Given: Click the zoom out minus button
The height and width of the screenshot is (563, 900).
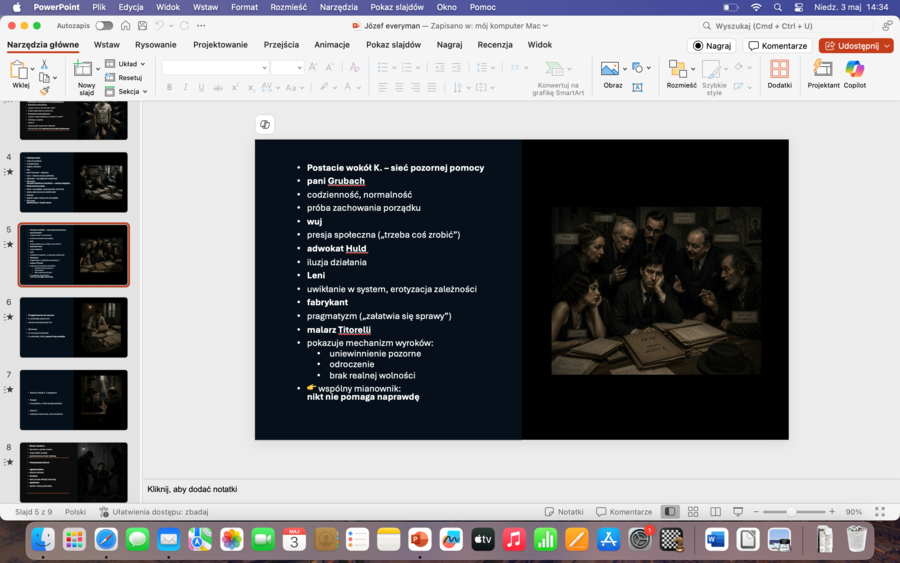Looking at the screenshot, I should tap(756, 511).
